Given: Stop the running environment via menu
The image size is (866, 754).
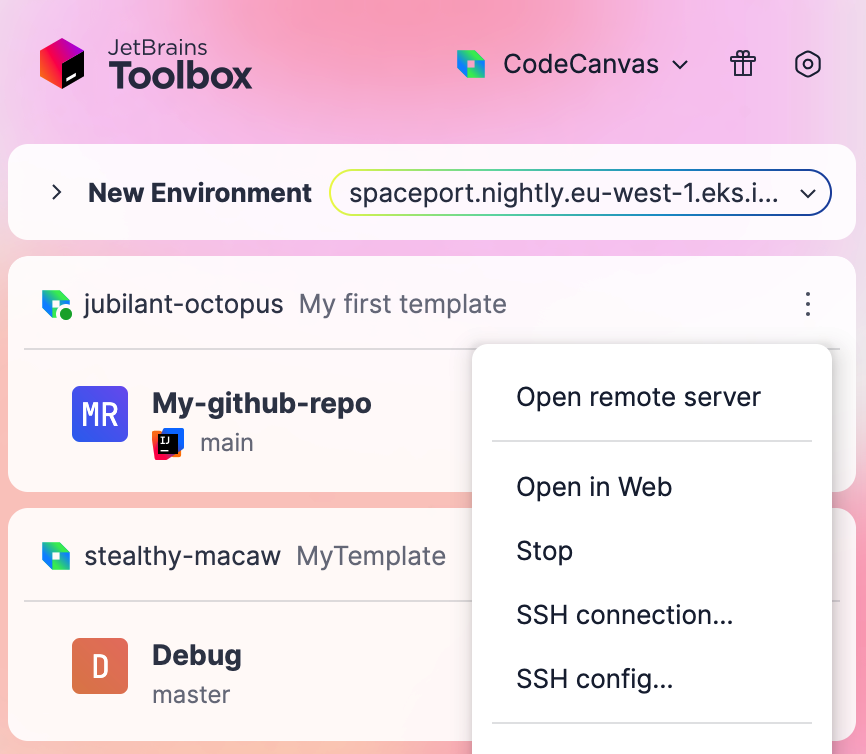Looking at the screenshot, I should 545,551.
